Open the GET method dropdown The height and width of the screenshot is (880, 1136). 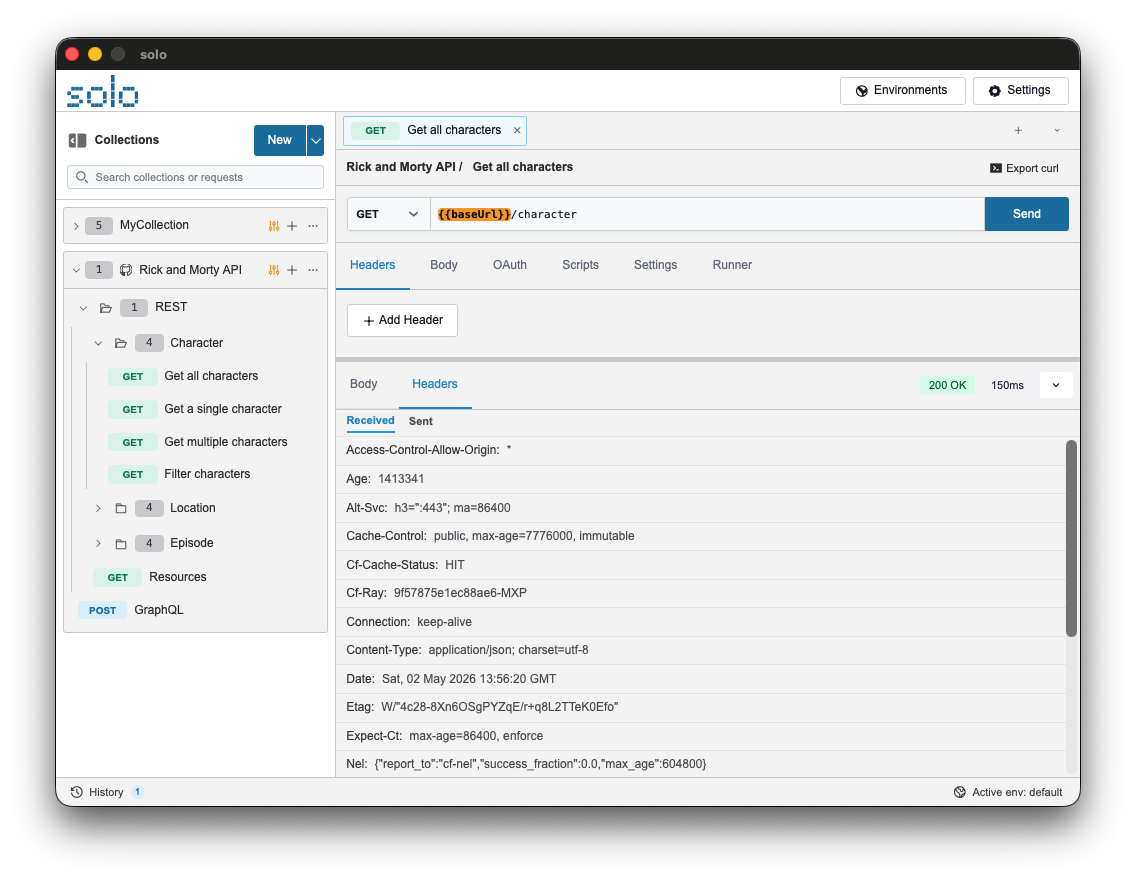point(388,214)
